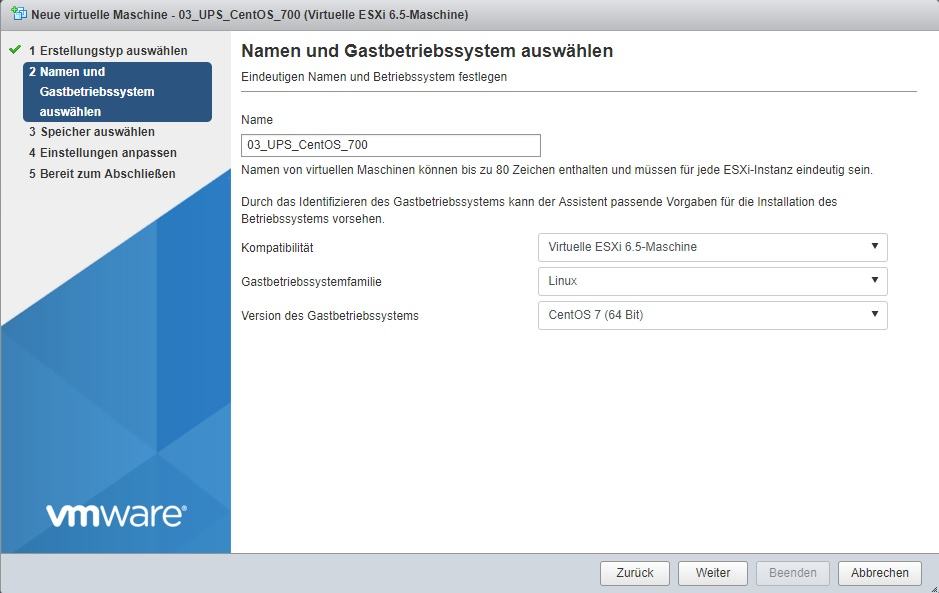Click the Weiter button
Image resolution: width=939 pixels, height=593 pixels.
click(x=713, y=573)
